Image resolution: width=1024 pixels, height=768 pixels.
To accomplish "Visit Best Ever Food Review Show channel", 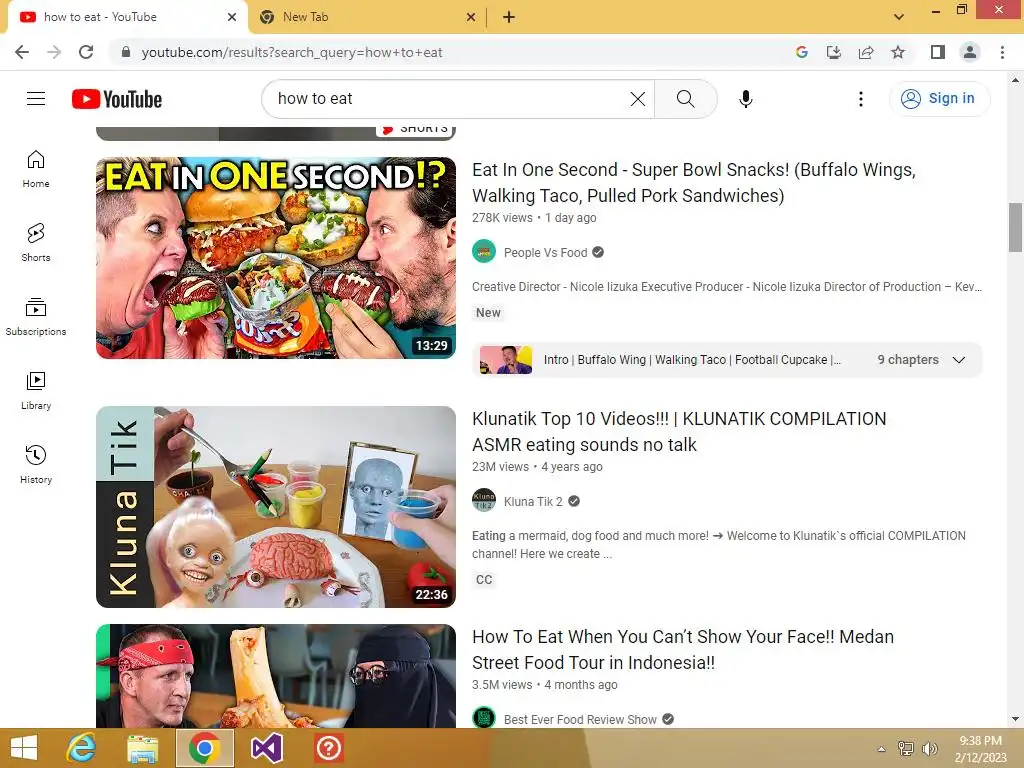I will pyautogui.click(x=580, y=720).
